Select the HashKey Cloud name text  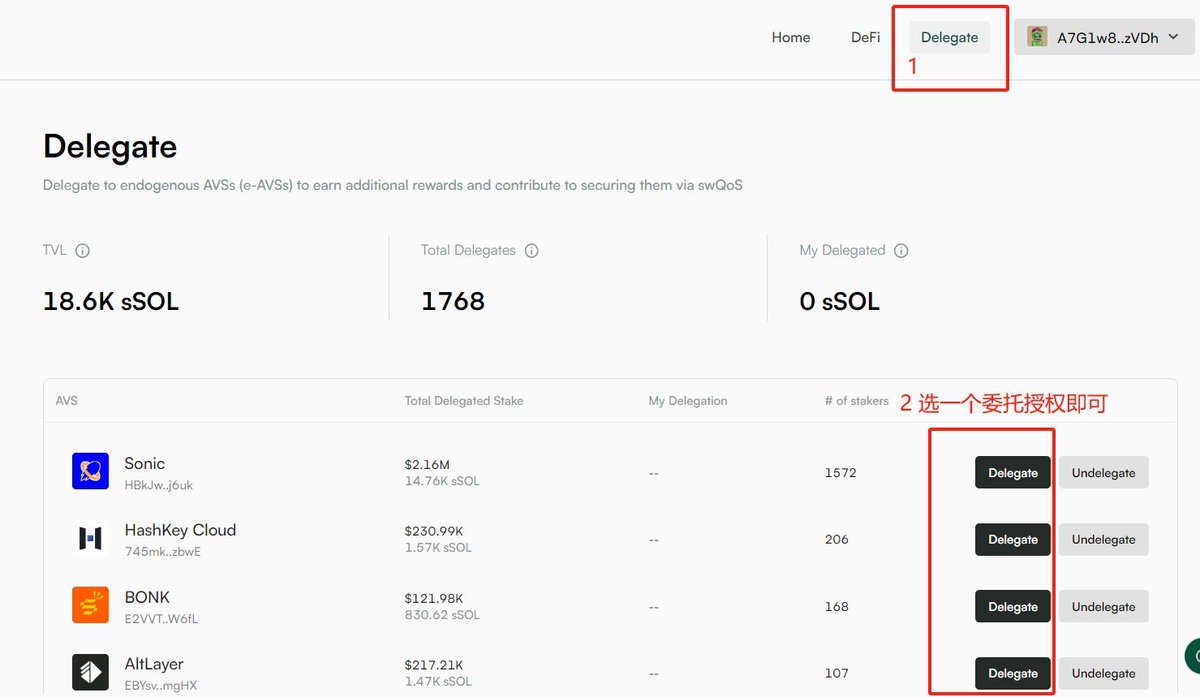click(x=180, y=530)
